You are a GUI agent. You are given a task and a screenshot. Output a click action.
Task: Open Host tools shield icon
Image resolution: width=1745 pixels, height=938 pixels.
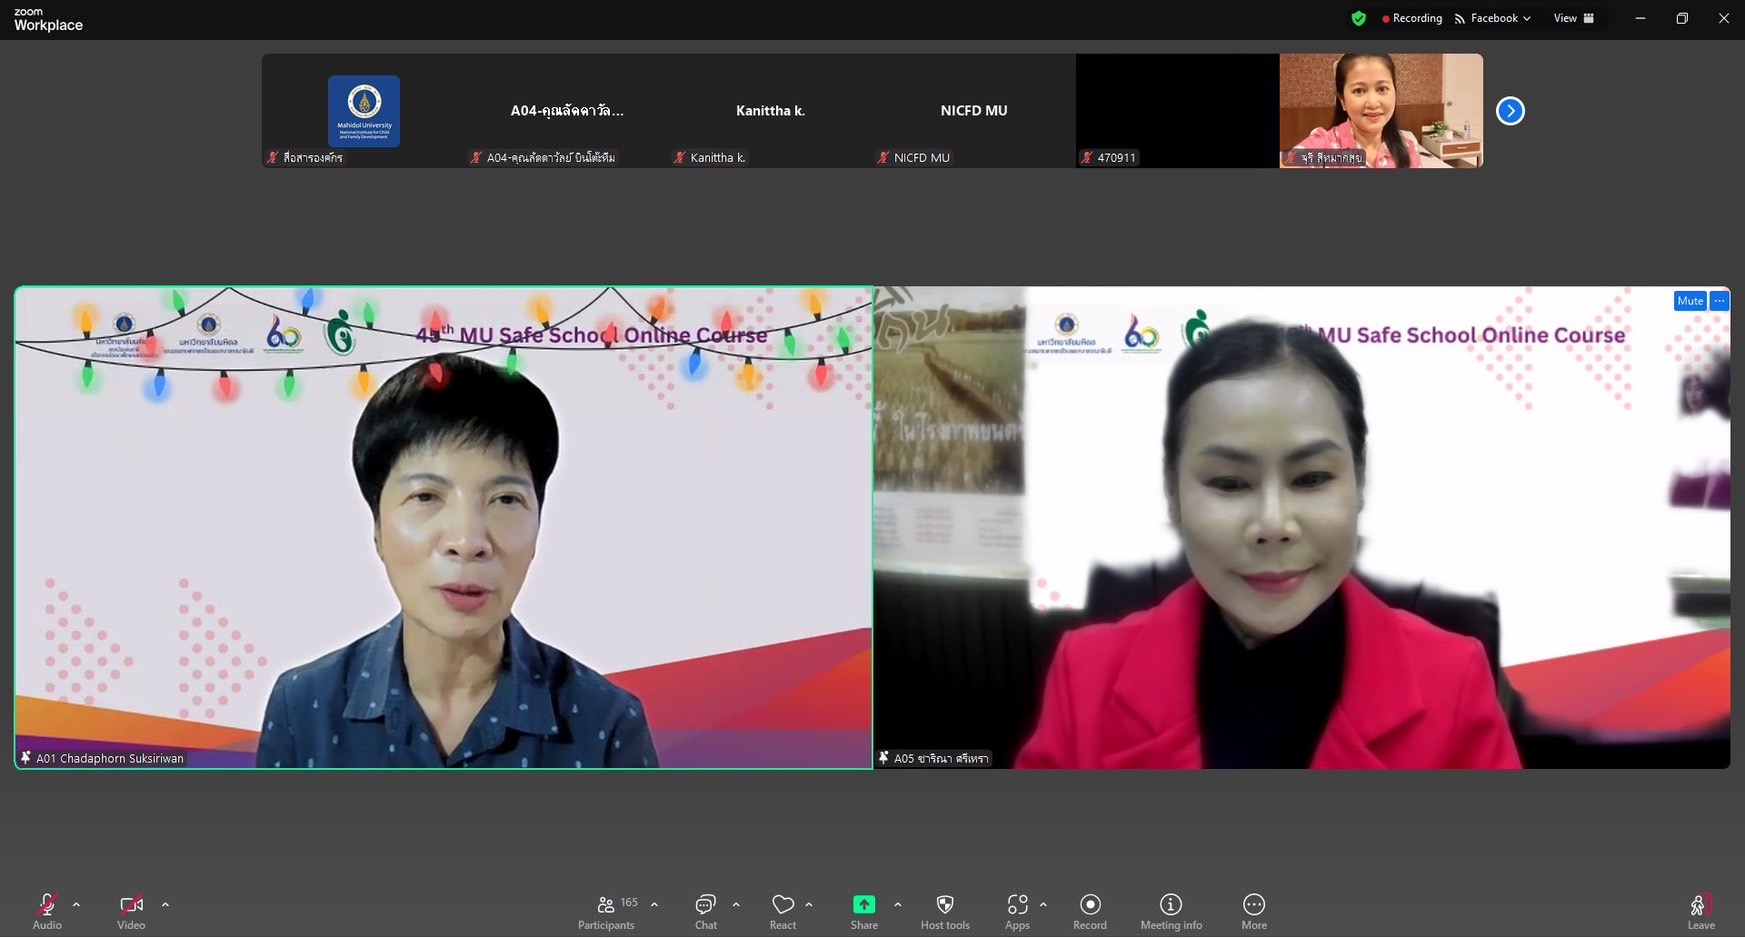[x=944, y=905]
